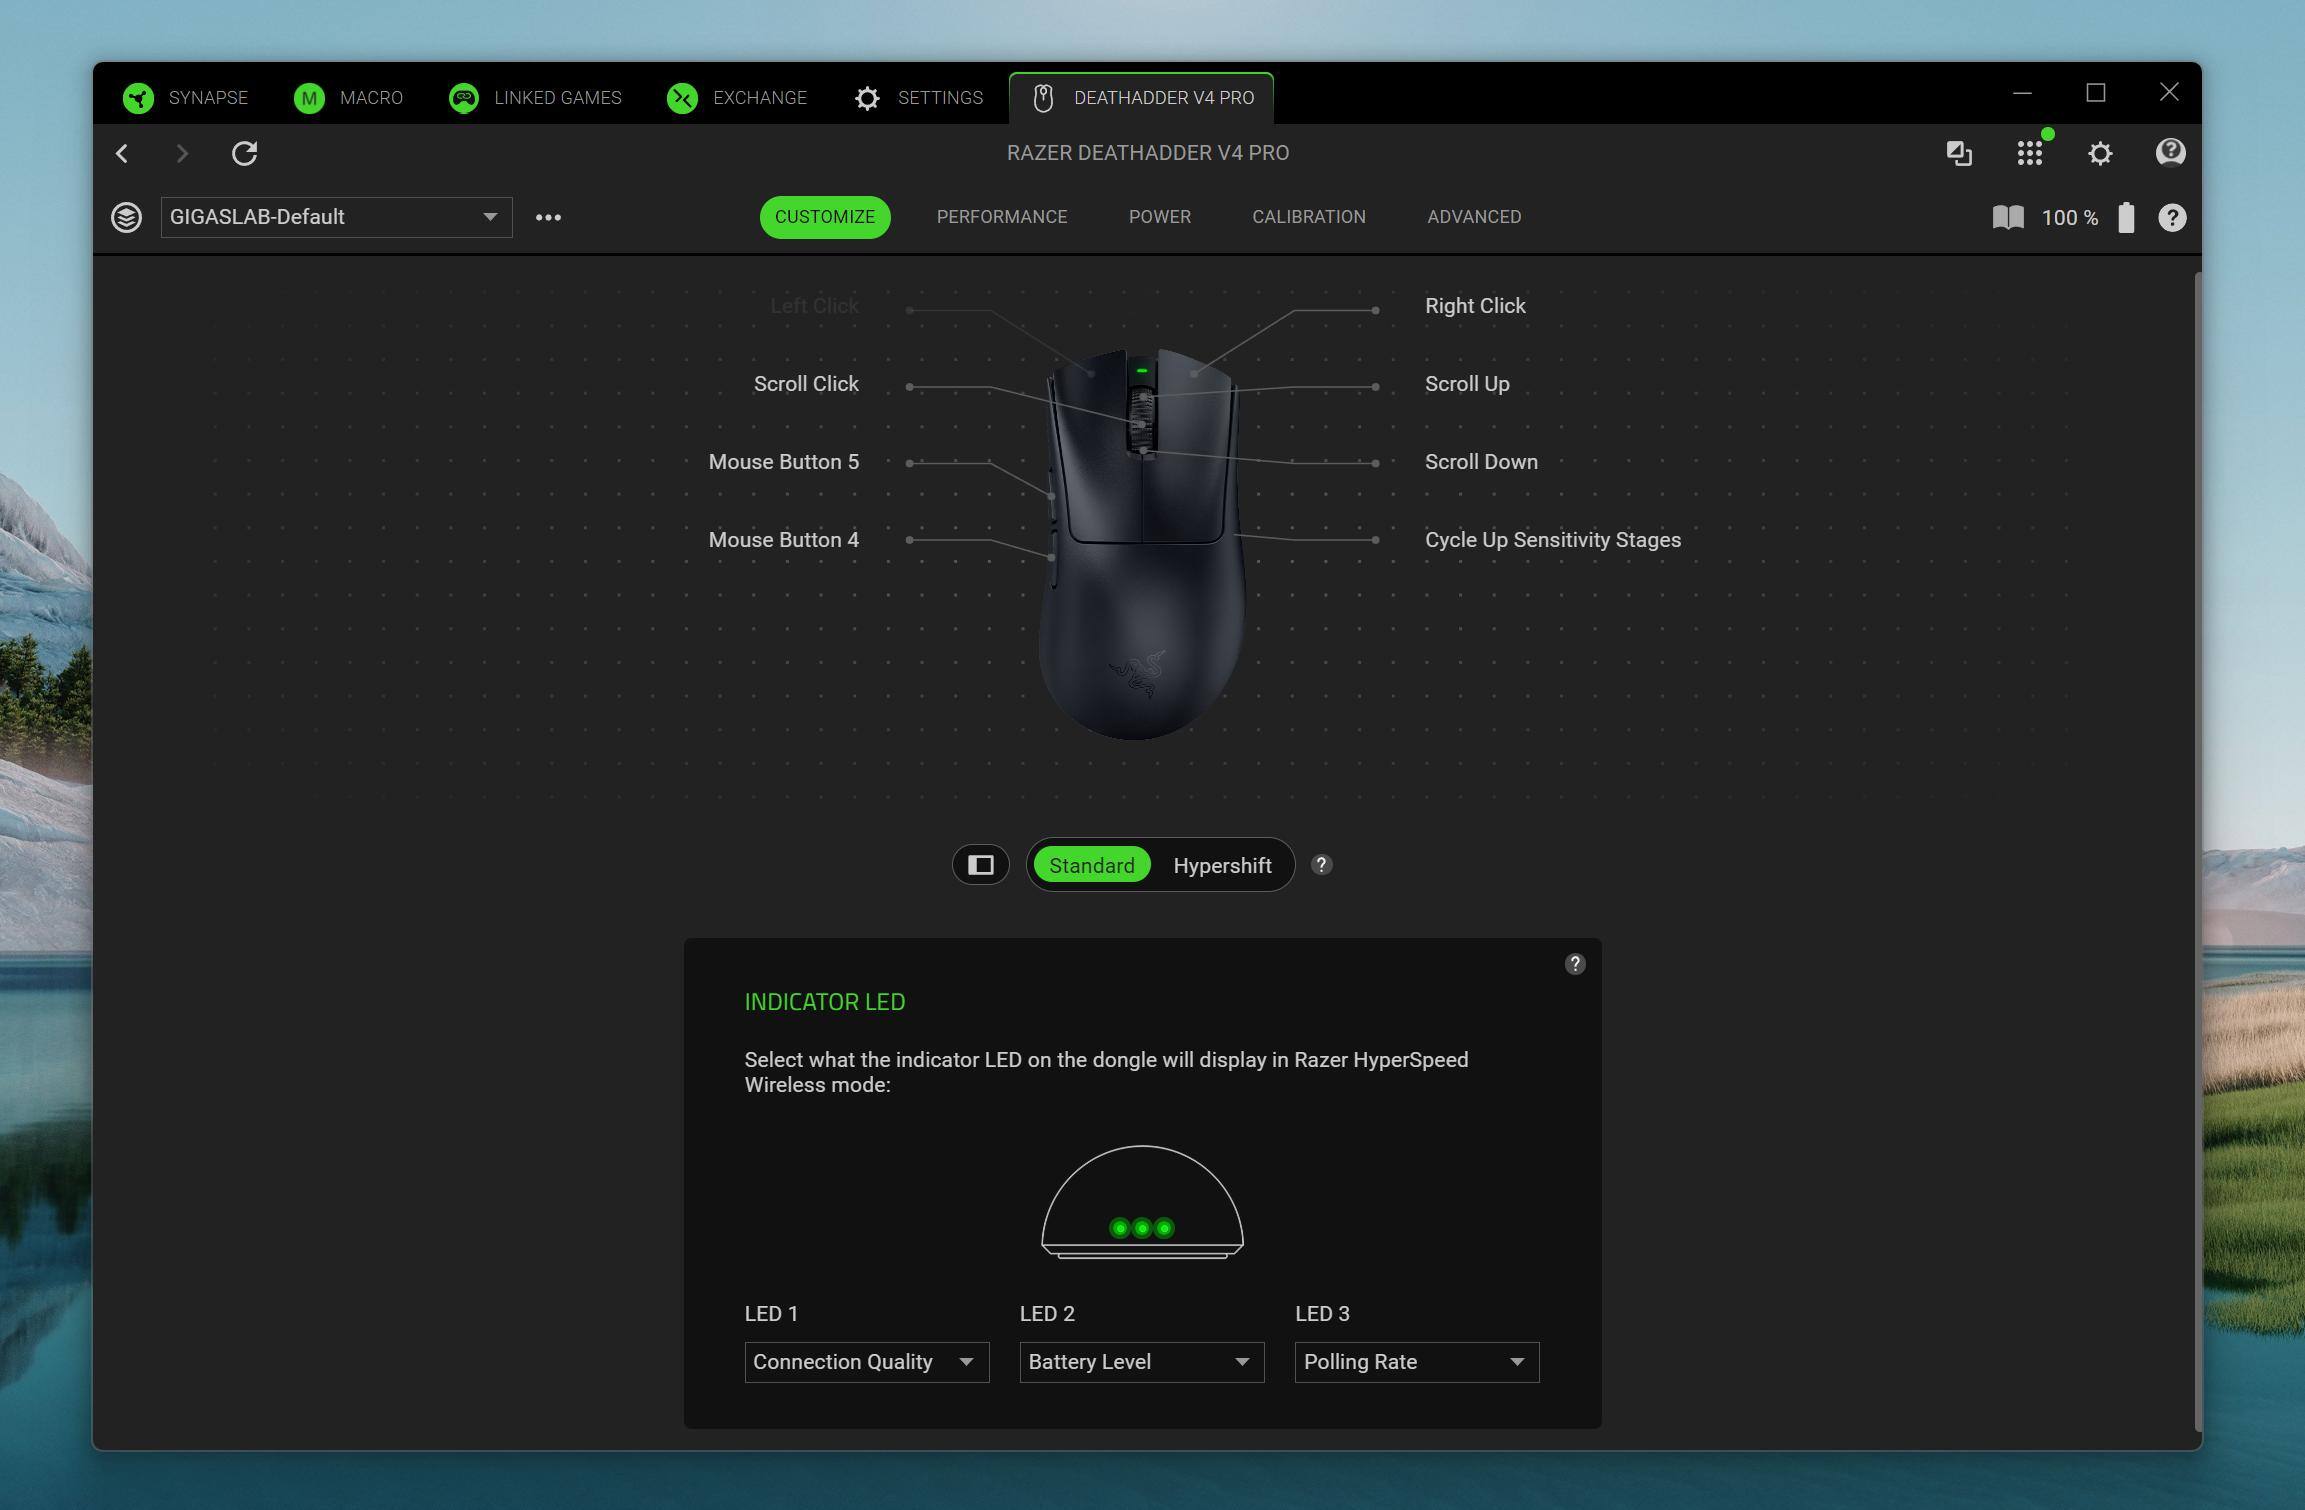Expand the GIGASLAB-Default profile dropdown
This screenshot has height=1510, width=2305.
tap(336, 217)
